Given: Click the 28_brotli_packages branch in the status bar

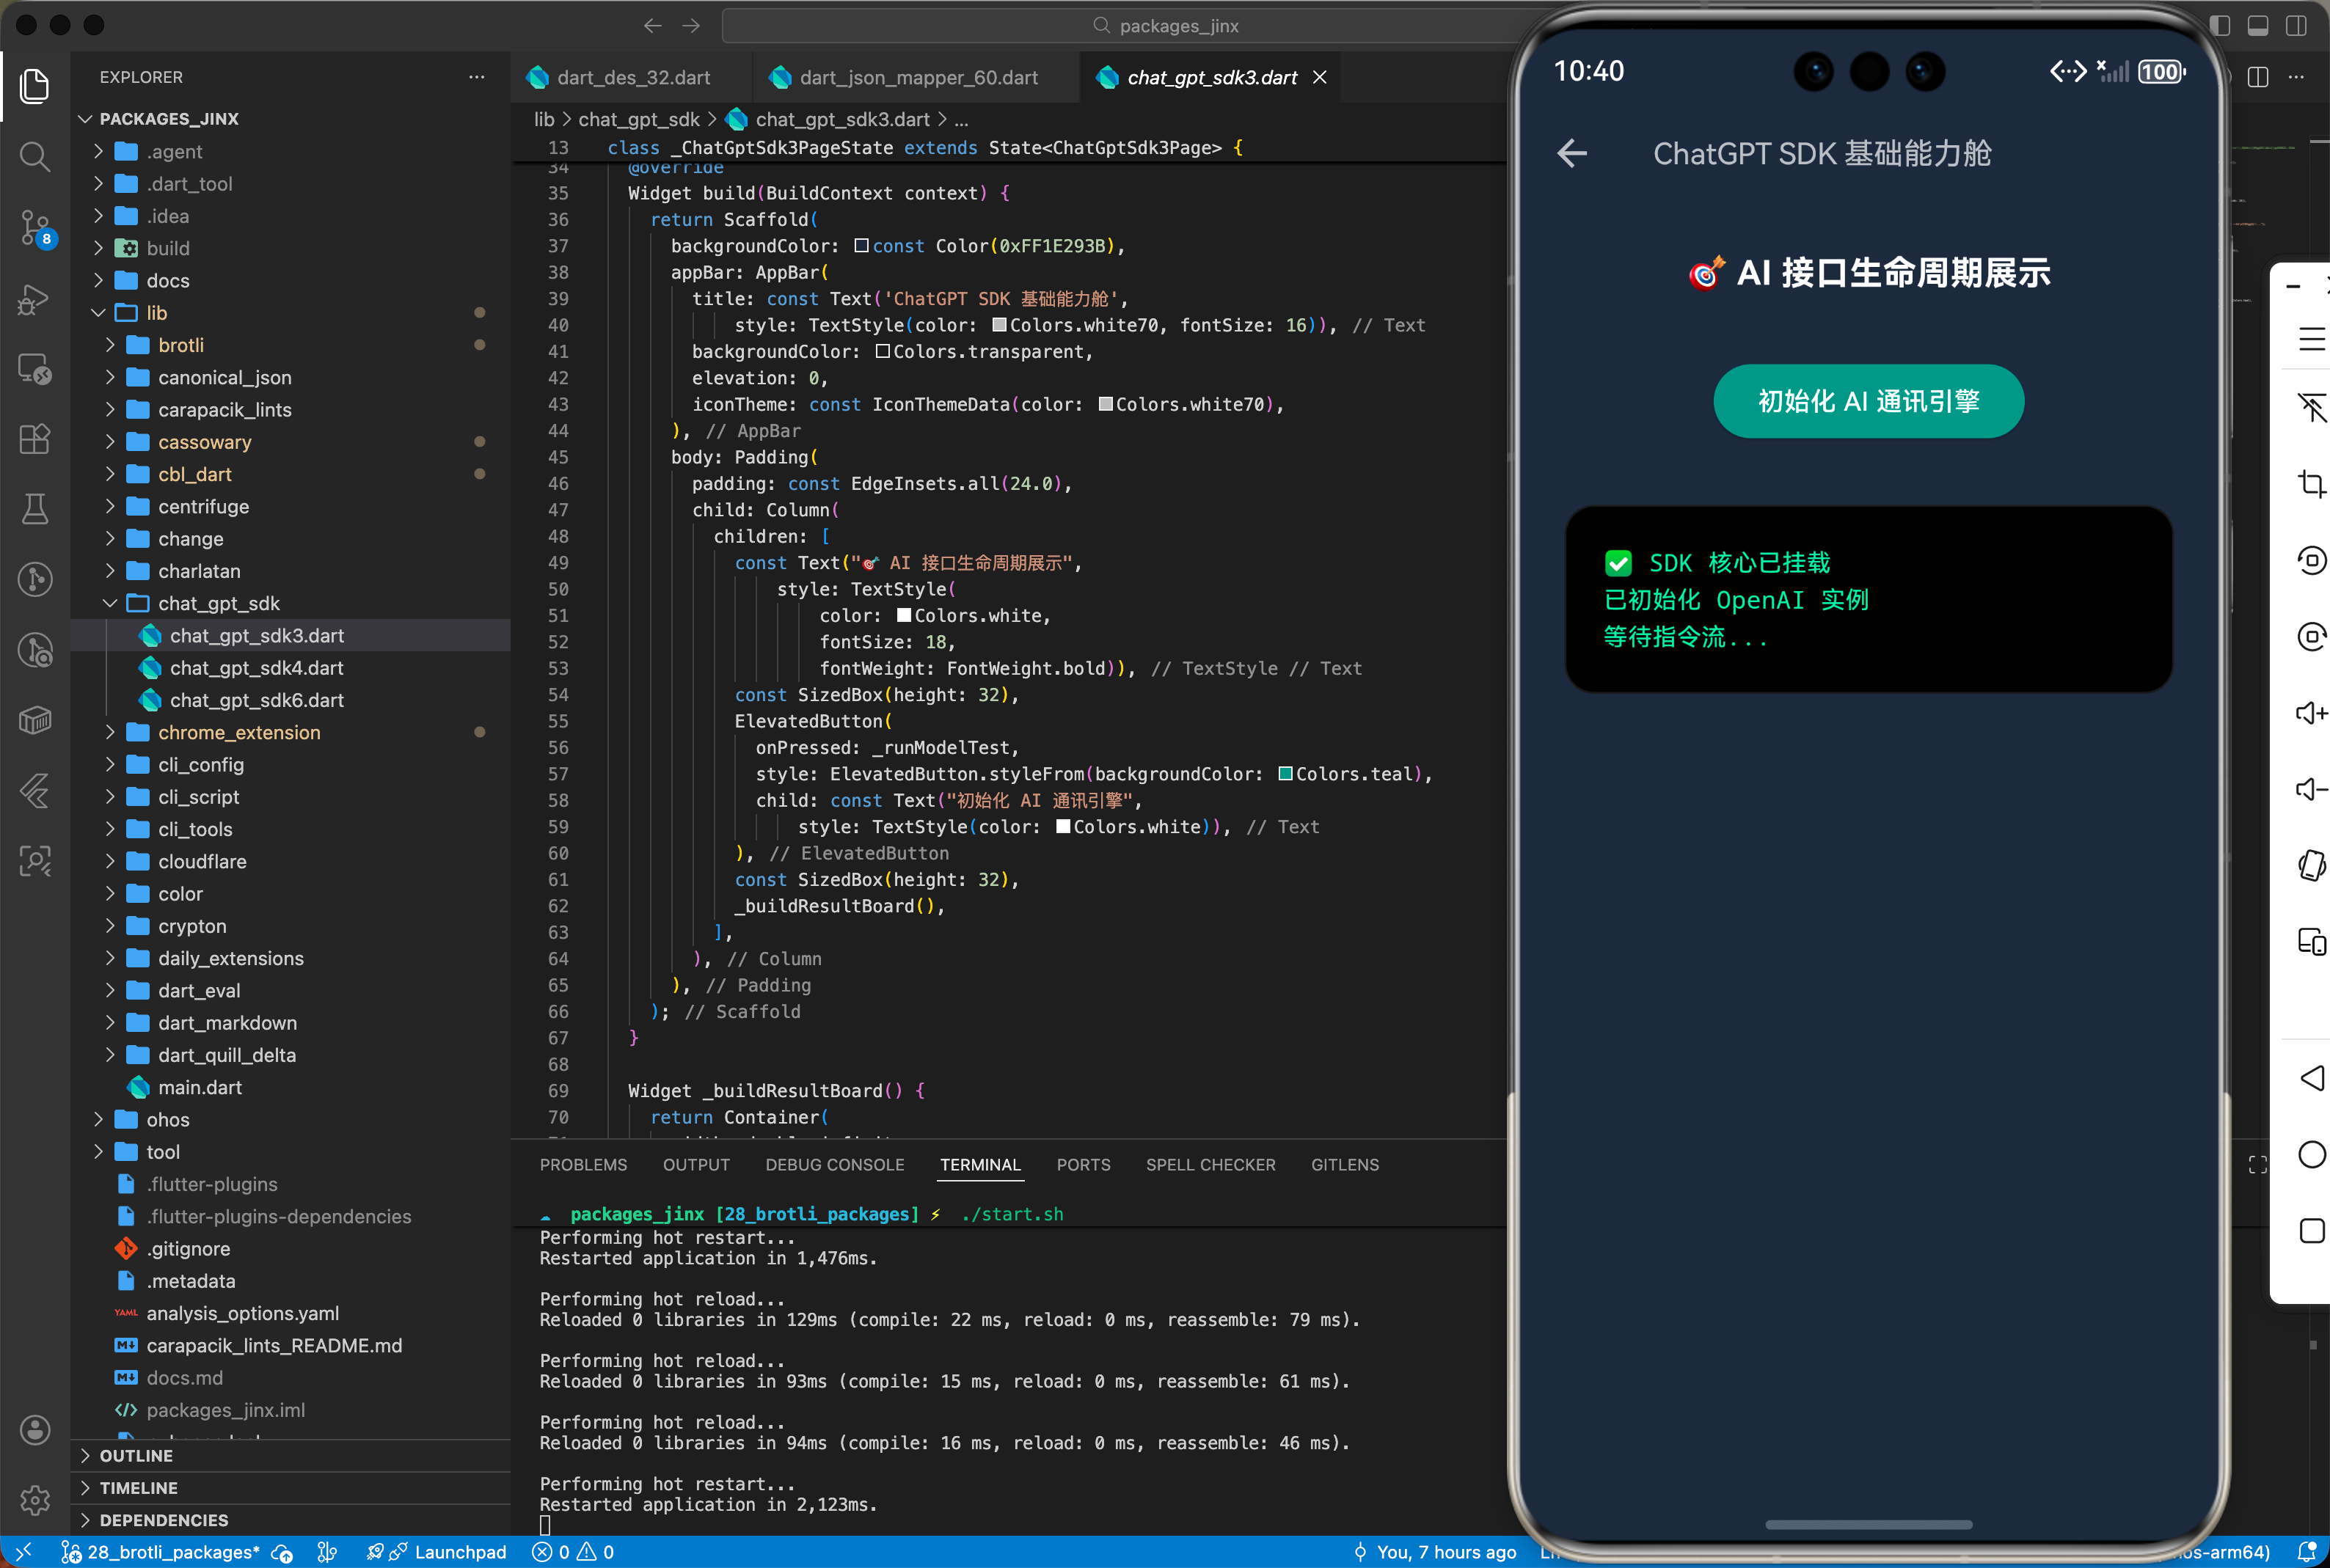Looking at the screenshot, I should coord(160,1552).
